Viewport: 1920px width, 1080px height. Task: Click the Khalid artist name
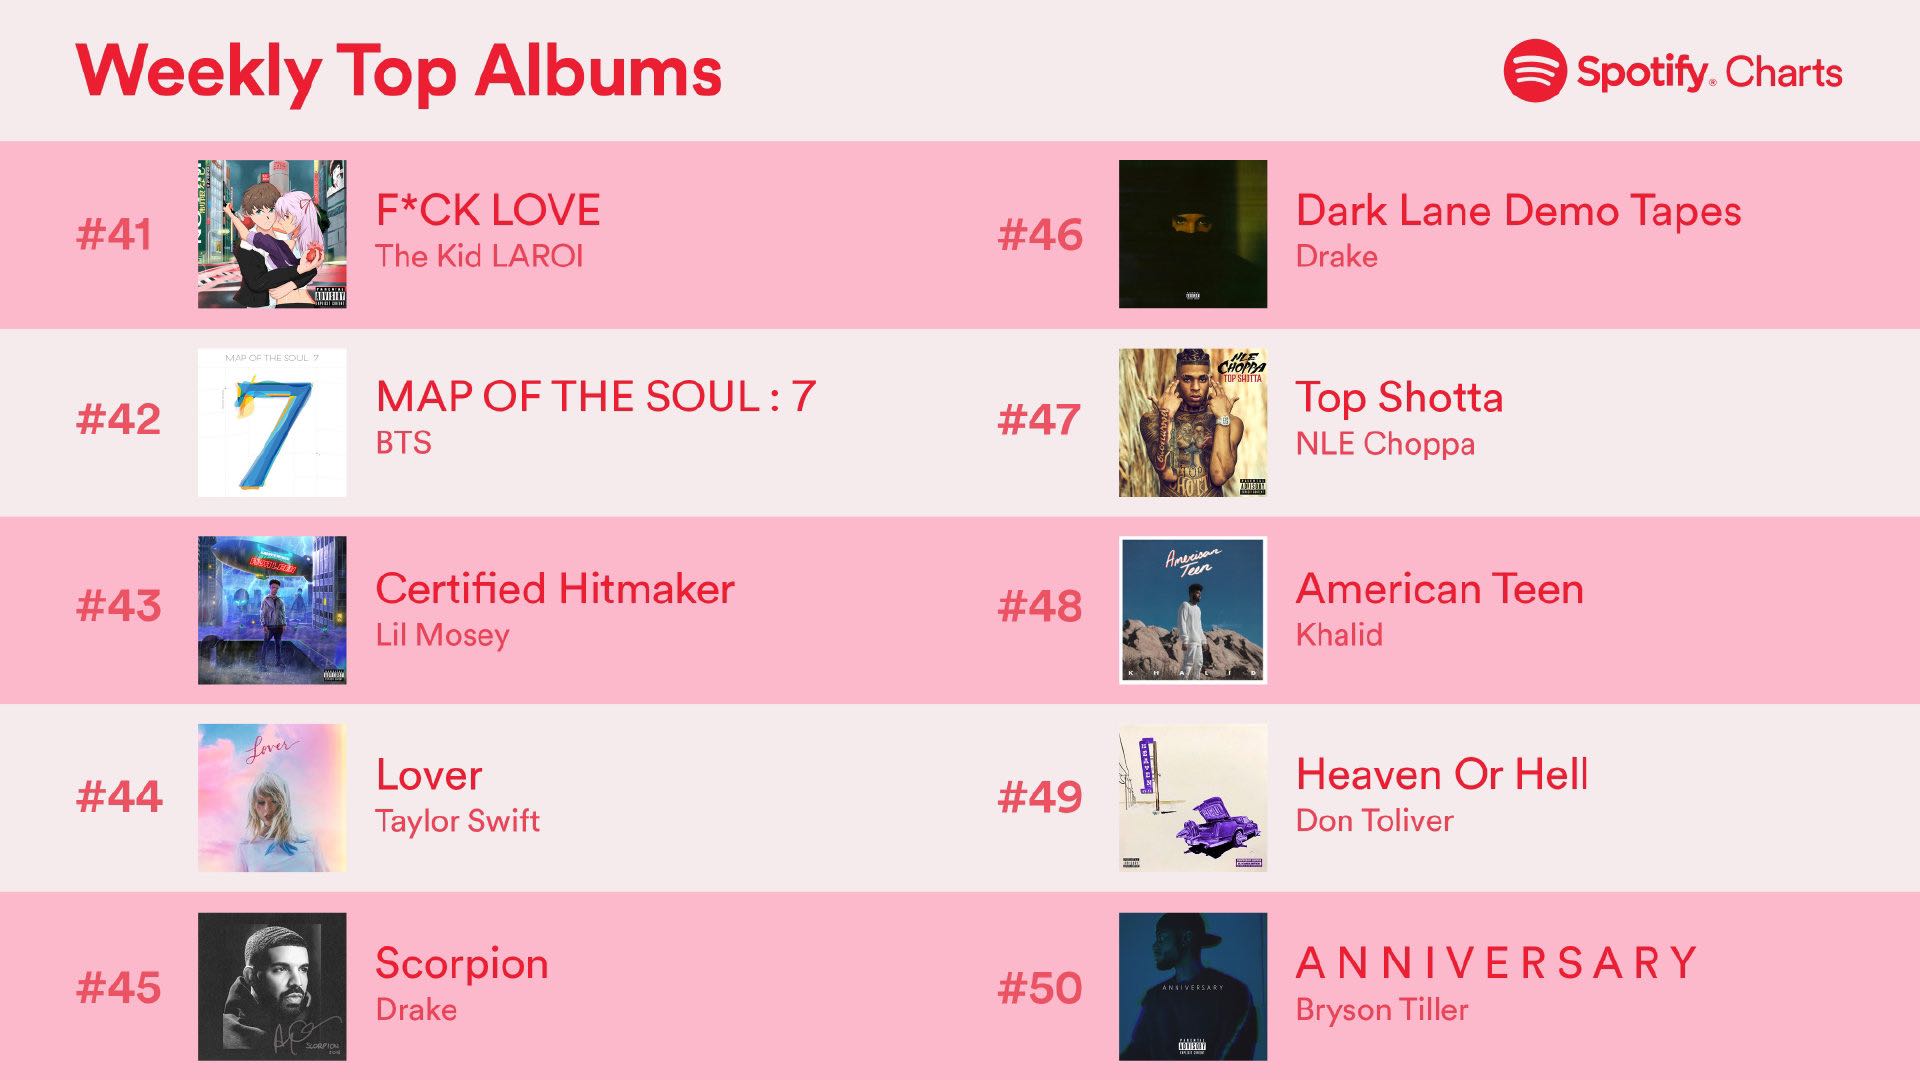1339,635
